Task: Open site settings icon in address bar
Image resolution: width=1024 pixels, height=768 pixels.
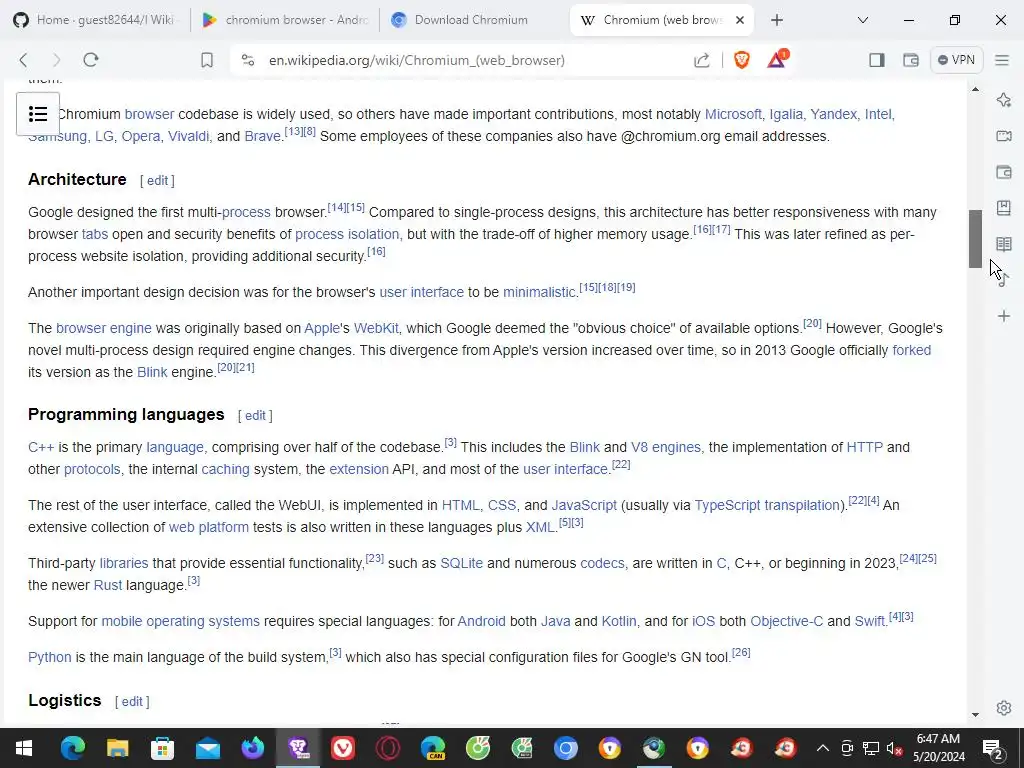Action: 248,60
